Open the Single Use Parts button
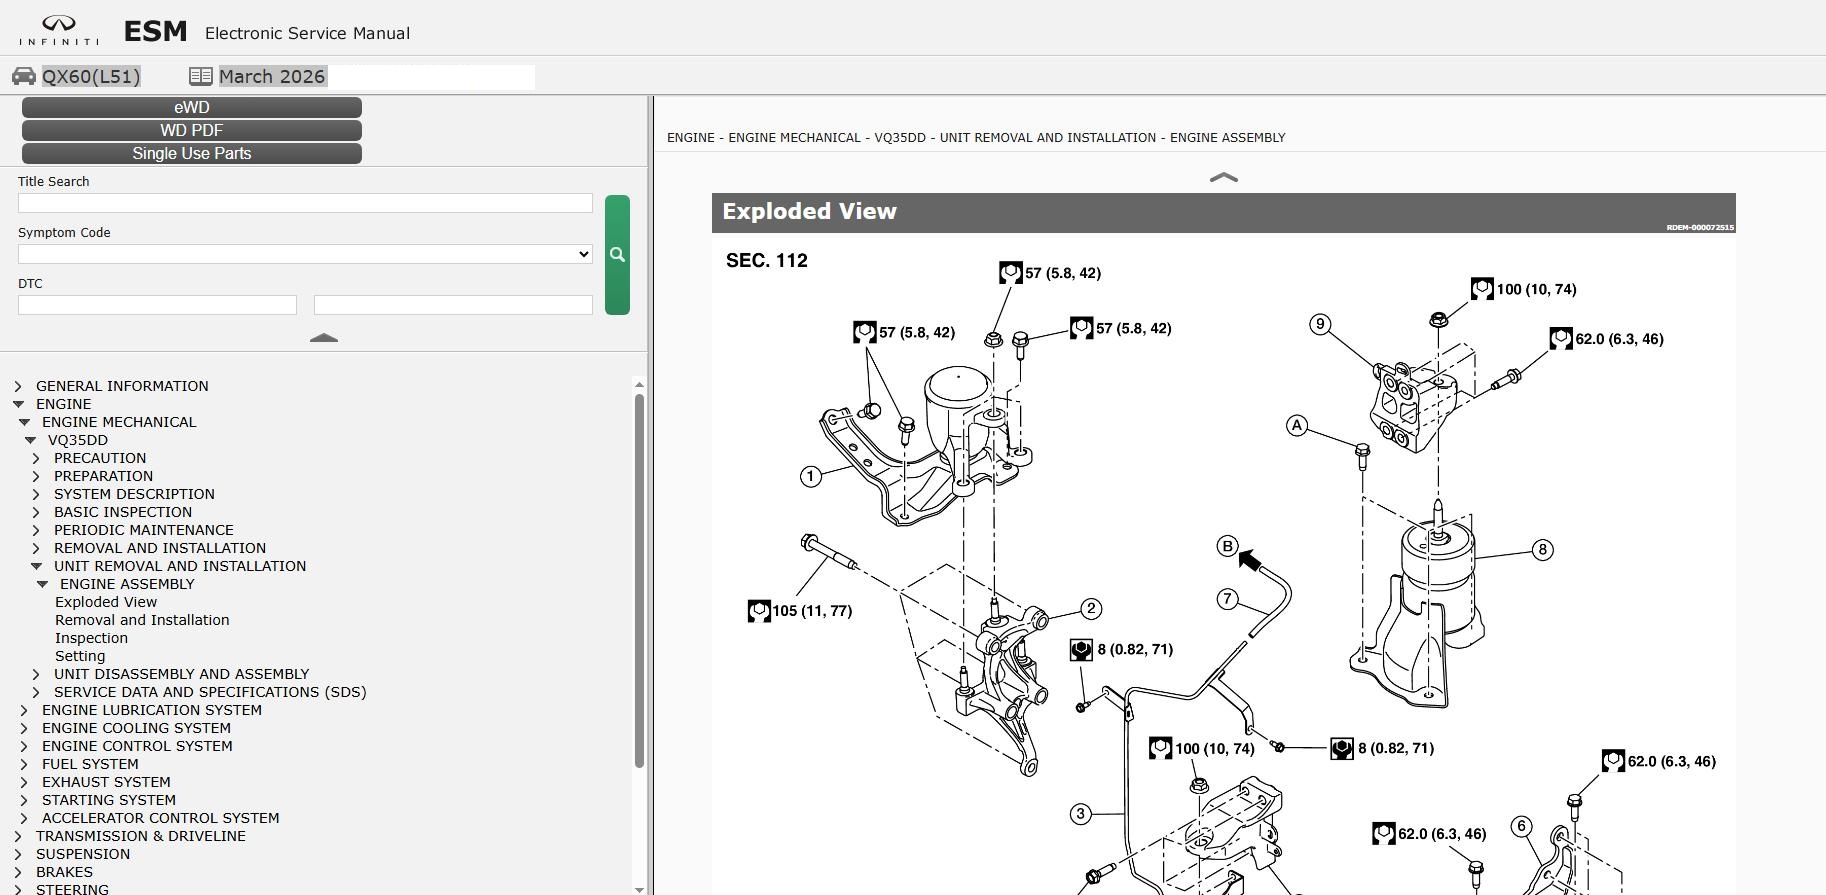The image size is (1826, 895). pos(192,153)
